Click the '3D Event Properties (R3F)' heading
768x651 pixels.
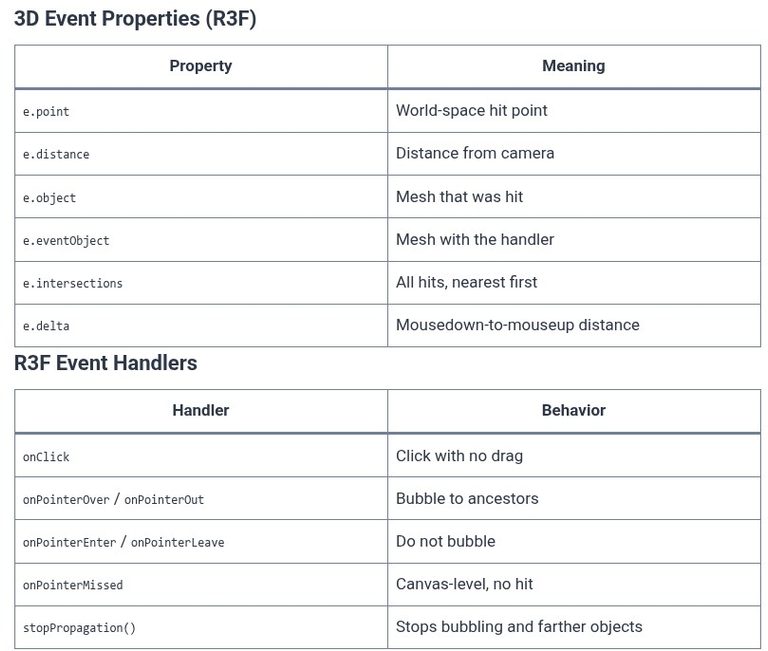[x=135, y=19]
